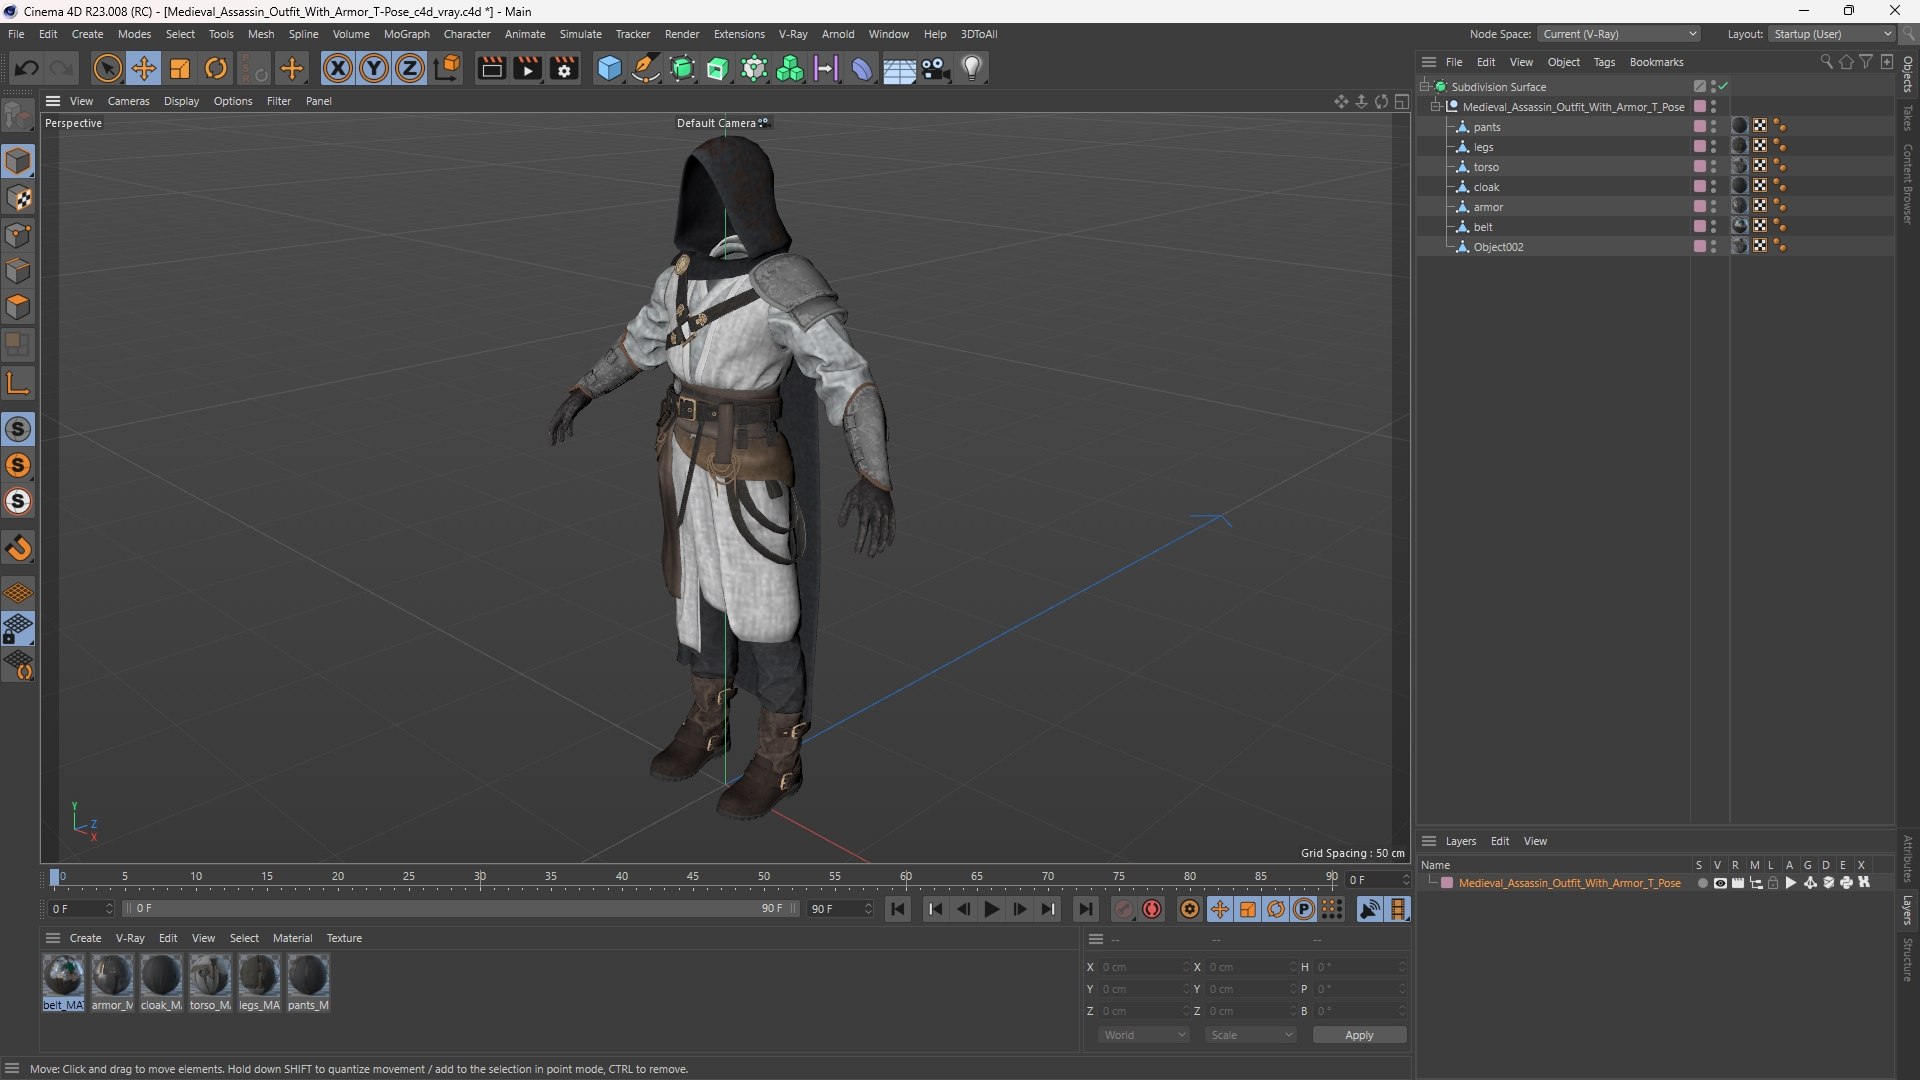
Task: Add a Light object icon
Action: tap(972, 68)
